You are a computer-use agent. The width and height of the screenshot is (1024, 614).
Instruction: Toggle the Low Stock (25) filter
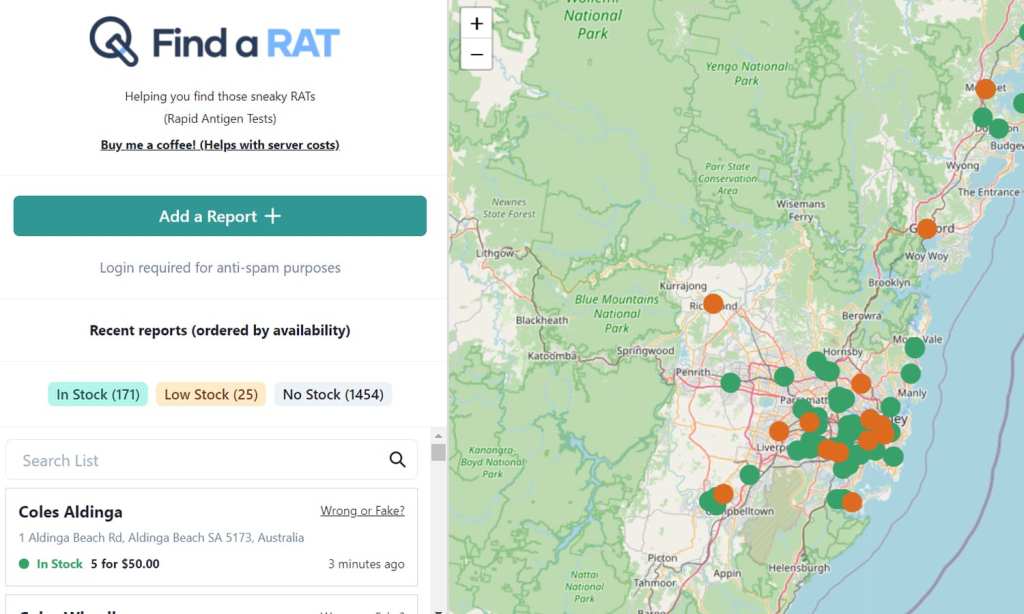(x=211, y=395)
